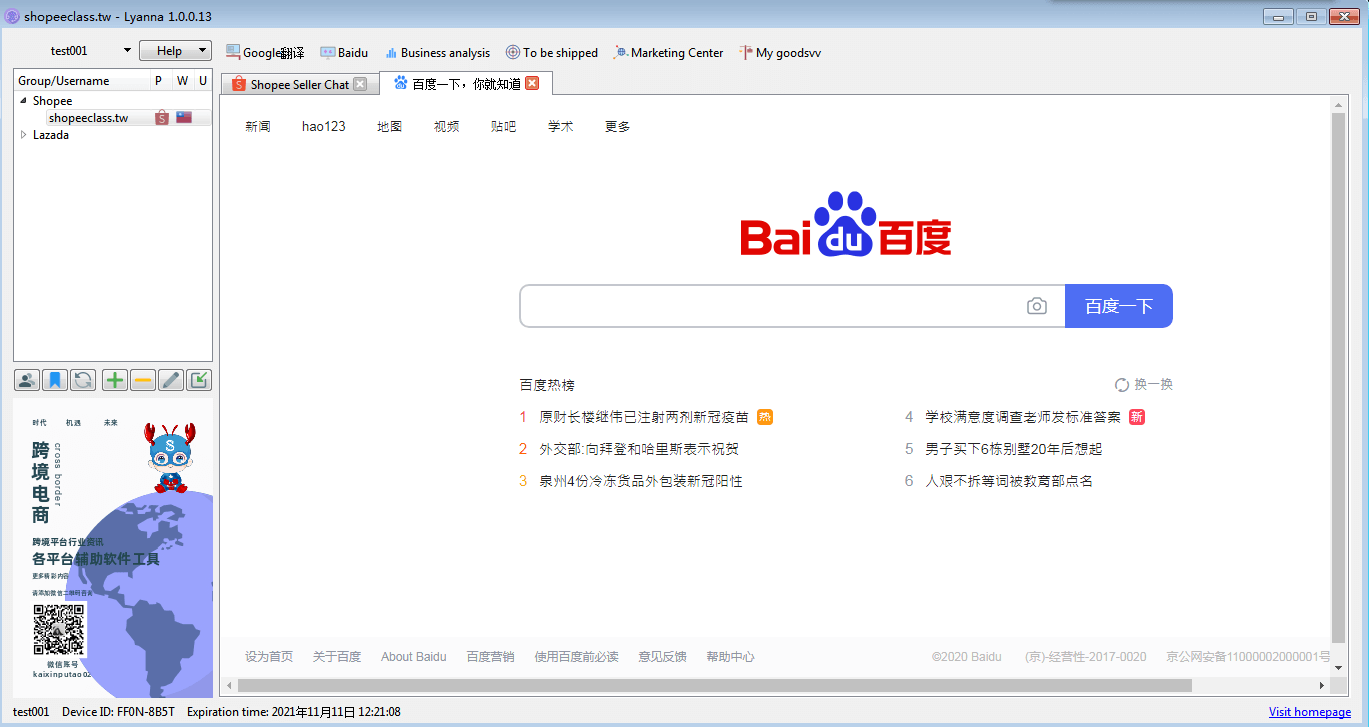Click the Shopee bag icon beside shopeeclass.tw
Screen dimensions: 1369x727
tap(161, 118)
